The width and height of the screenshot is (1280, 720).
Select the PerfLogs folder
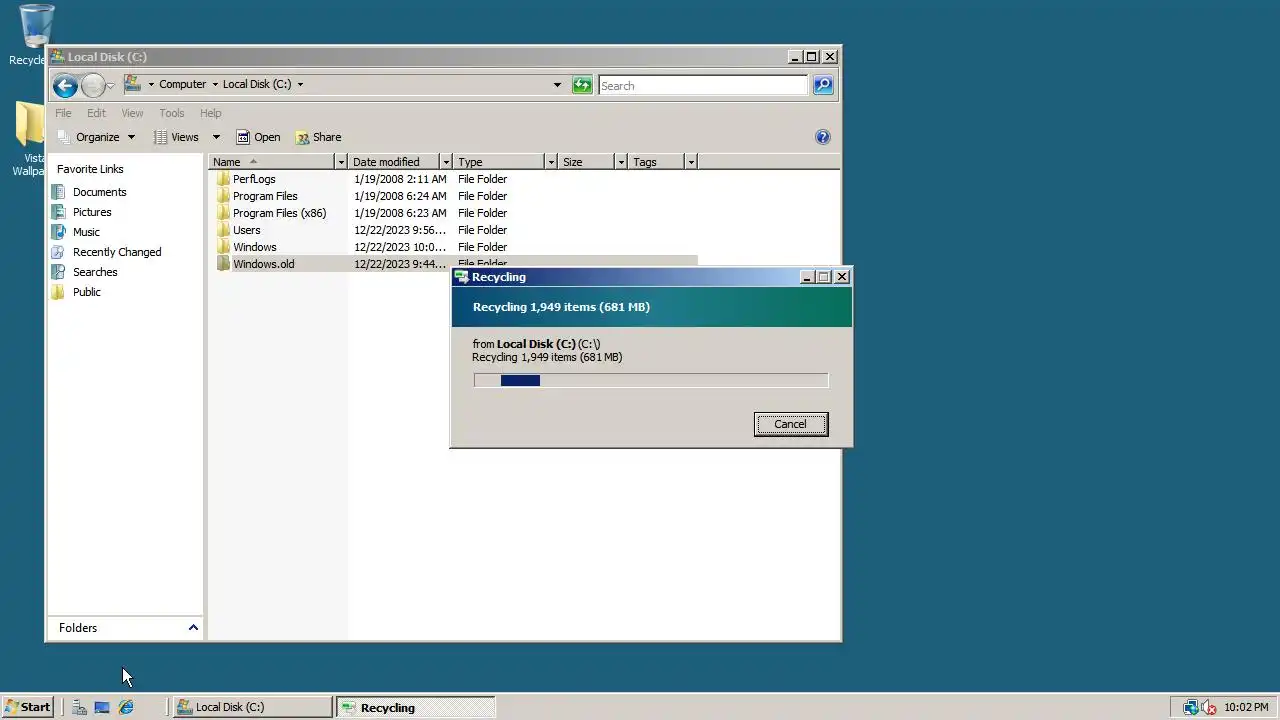[x=254, y=179]
